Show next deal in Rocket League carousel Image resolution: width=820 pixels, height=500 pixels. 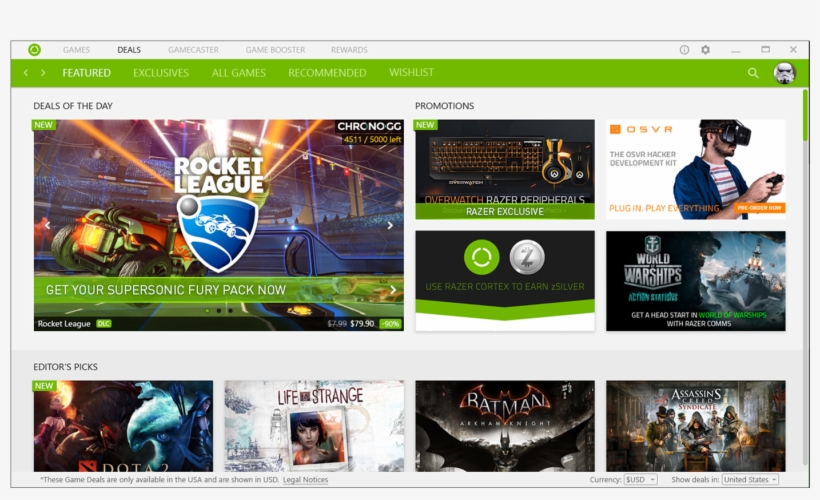tap(390, 225)
